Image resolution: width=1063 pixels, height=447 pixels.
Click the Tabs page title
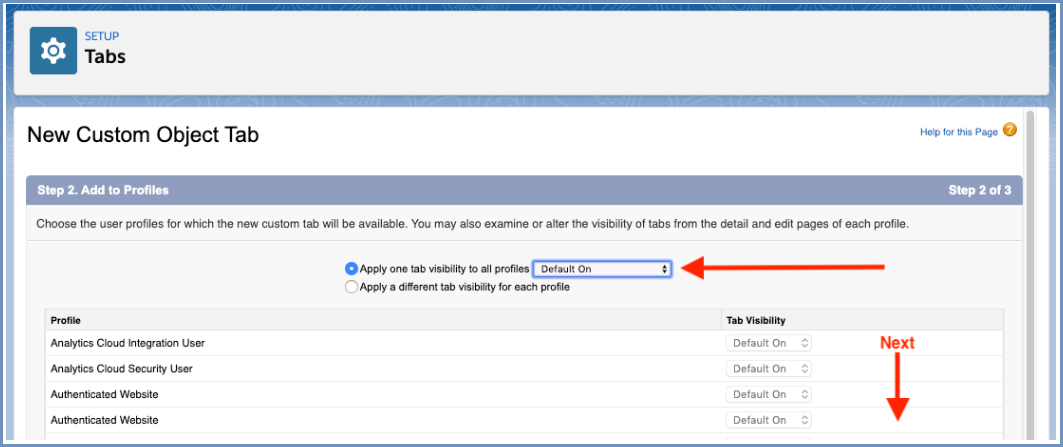(105, 56)
